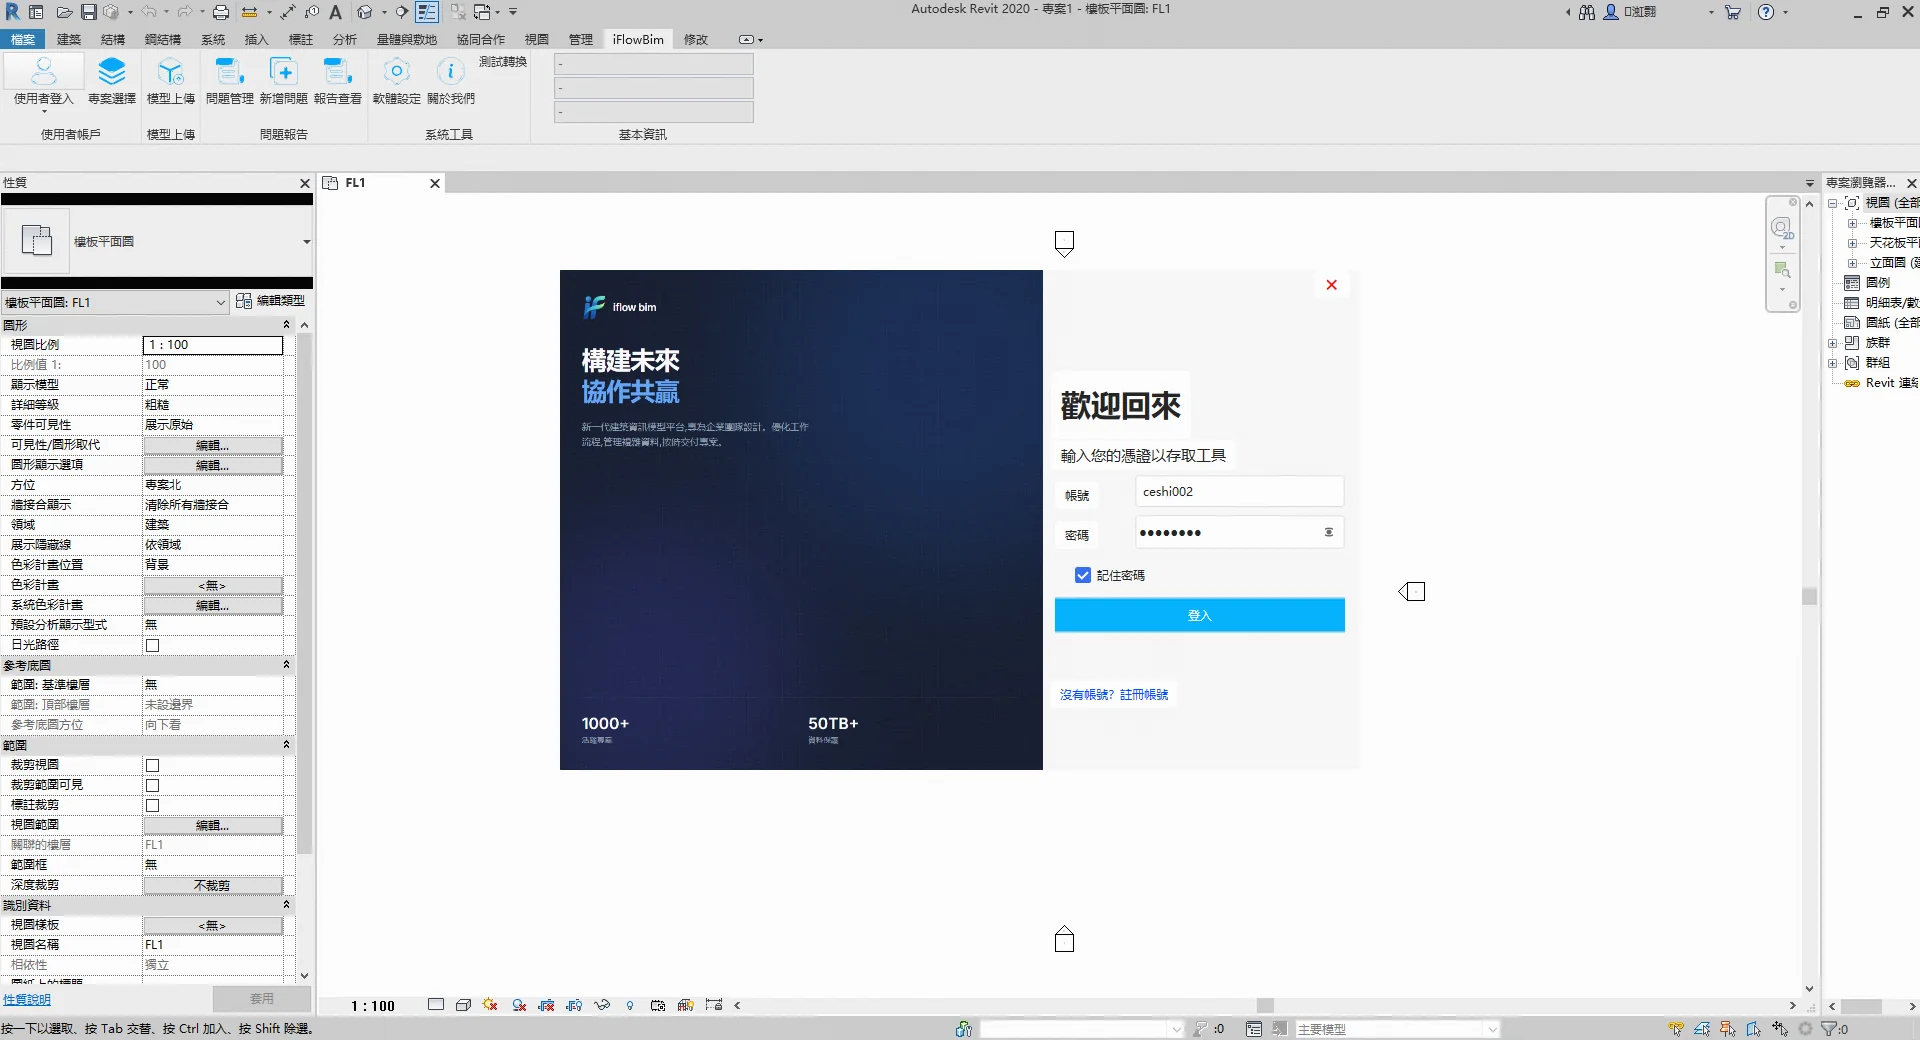Screen dimensions: 1920x1040
Task: Toggle the 日光路徑 sun path checkbox
Action: [152, 645]
